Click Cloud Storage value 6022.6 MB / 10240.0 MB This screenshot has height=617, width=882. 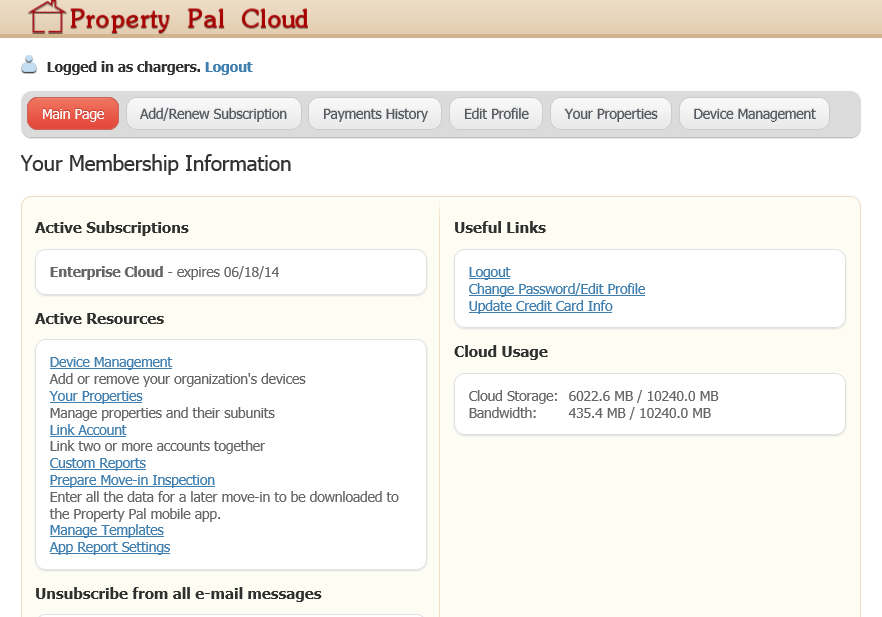[644, 396]
